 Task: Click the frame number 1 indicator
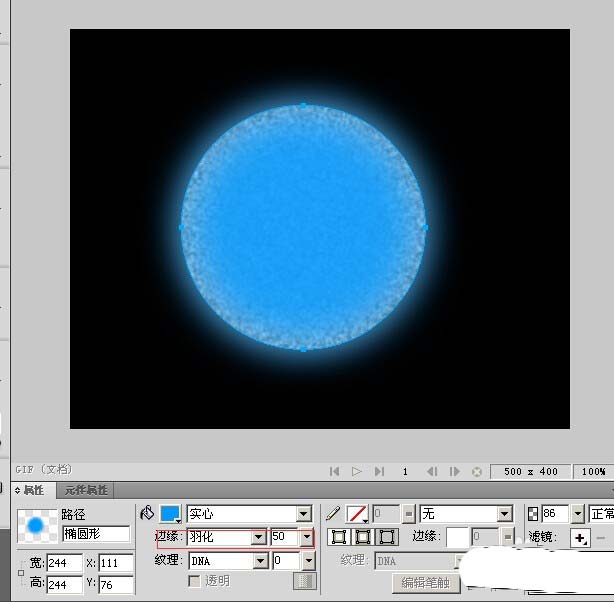click(x=405, y=472)
